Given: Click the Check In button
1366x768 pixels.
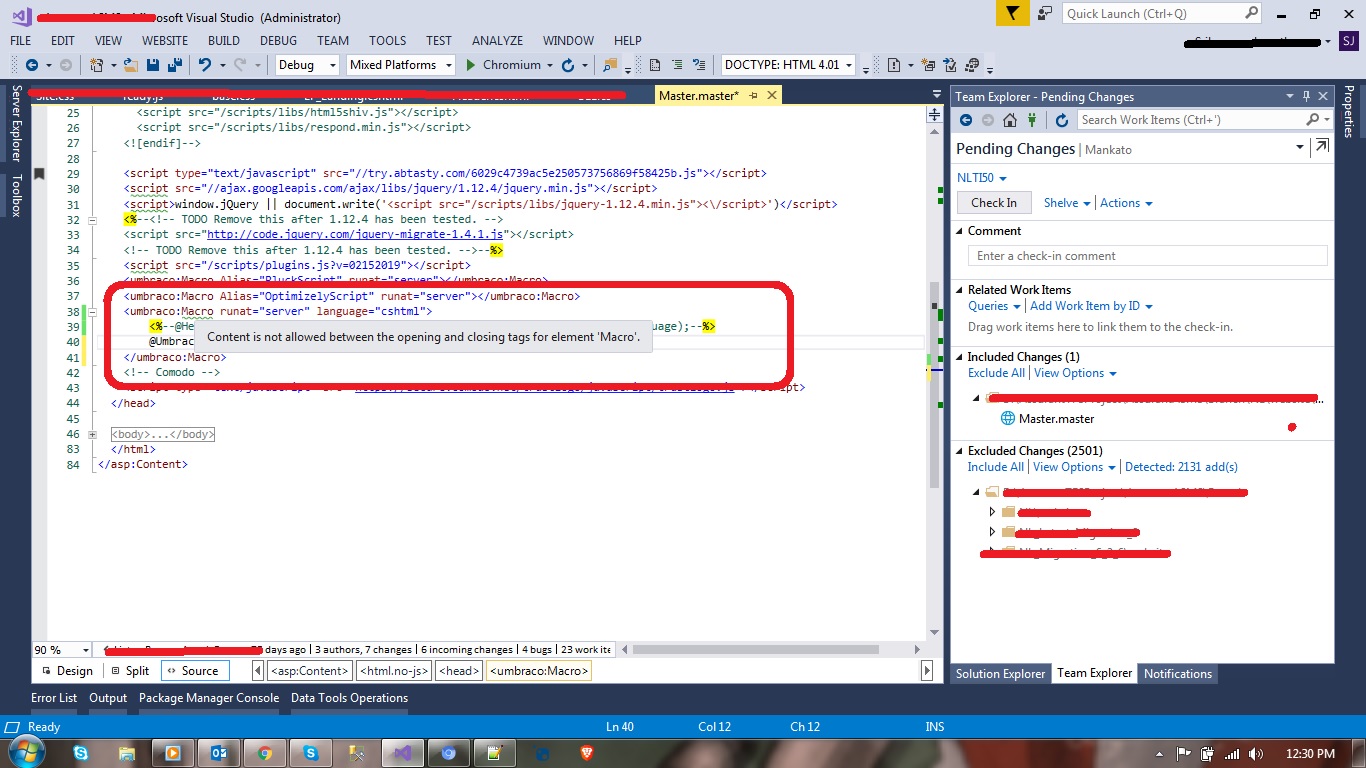Looking at the screenshot, I should 994,203.
